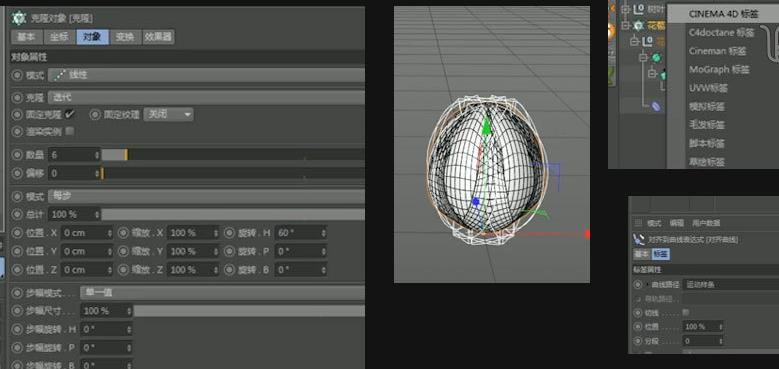Click the Align to Spline tag icon
Screen dimensions: 779x369
[638, 239]
